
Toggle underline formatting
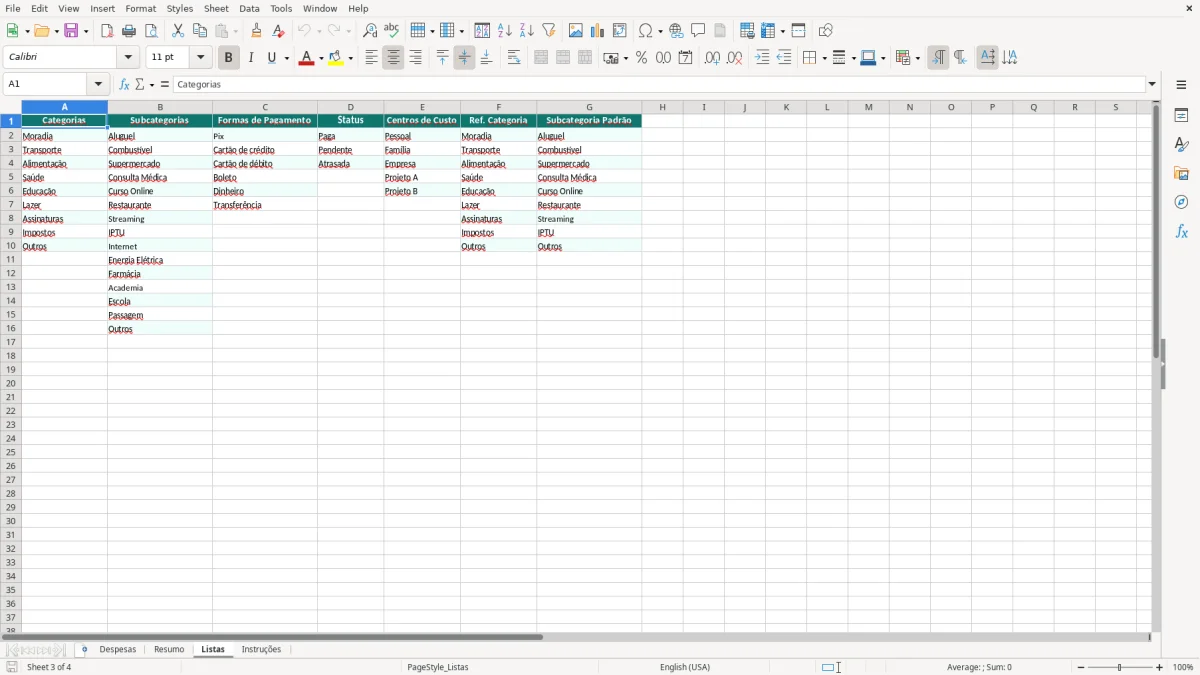coord(271,58)
